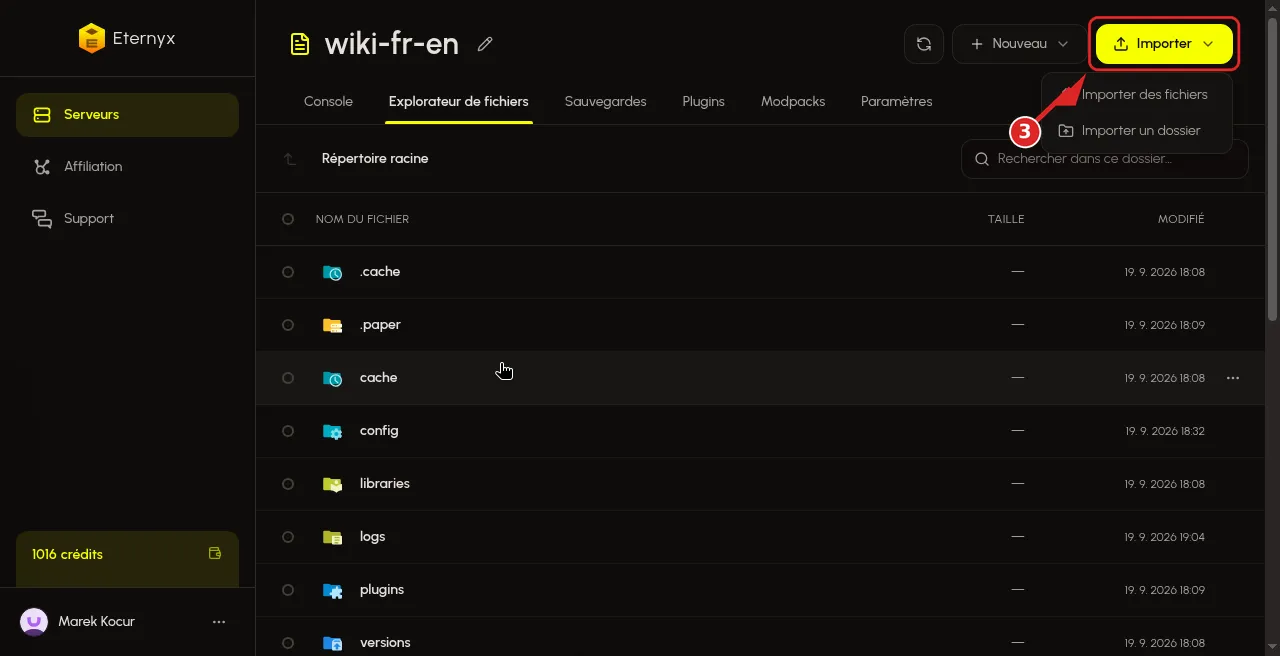Open the three-dot menu on cache row
Viewport: 1280px width, 656px height.
[x=1233, y=378]
